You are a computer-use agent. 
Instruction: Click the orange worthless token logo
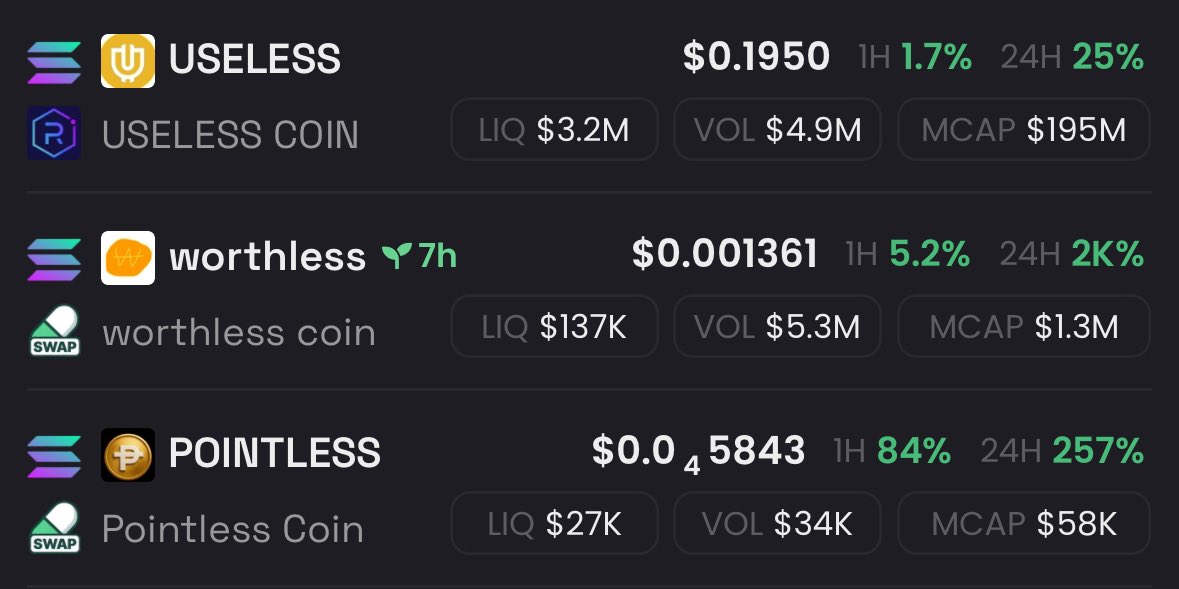click(128, 258)
